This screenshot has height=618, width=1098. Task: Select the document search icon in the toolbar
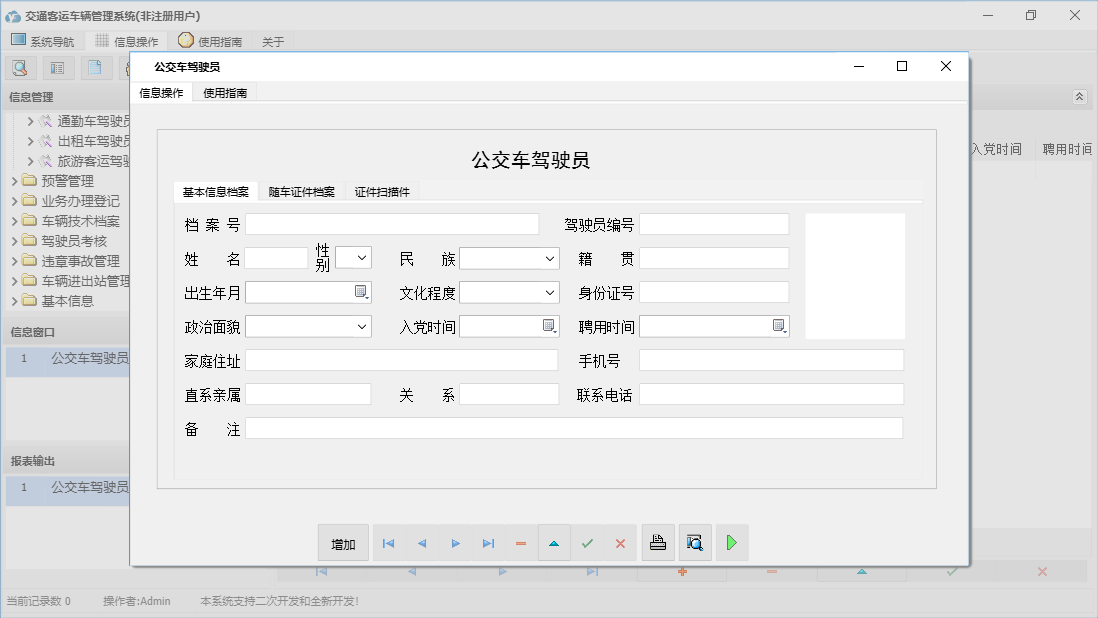(x=20, y=67)
